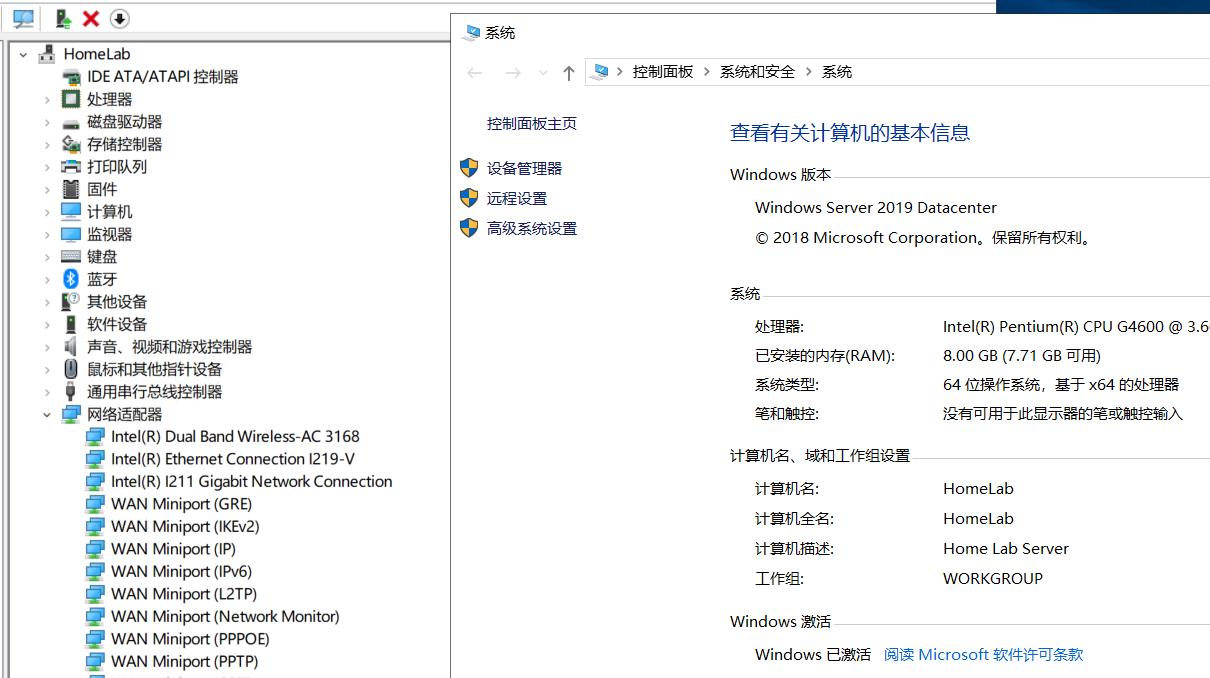
Task: Expand the 存储控制器 node arrow
Action: 47,144
